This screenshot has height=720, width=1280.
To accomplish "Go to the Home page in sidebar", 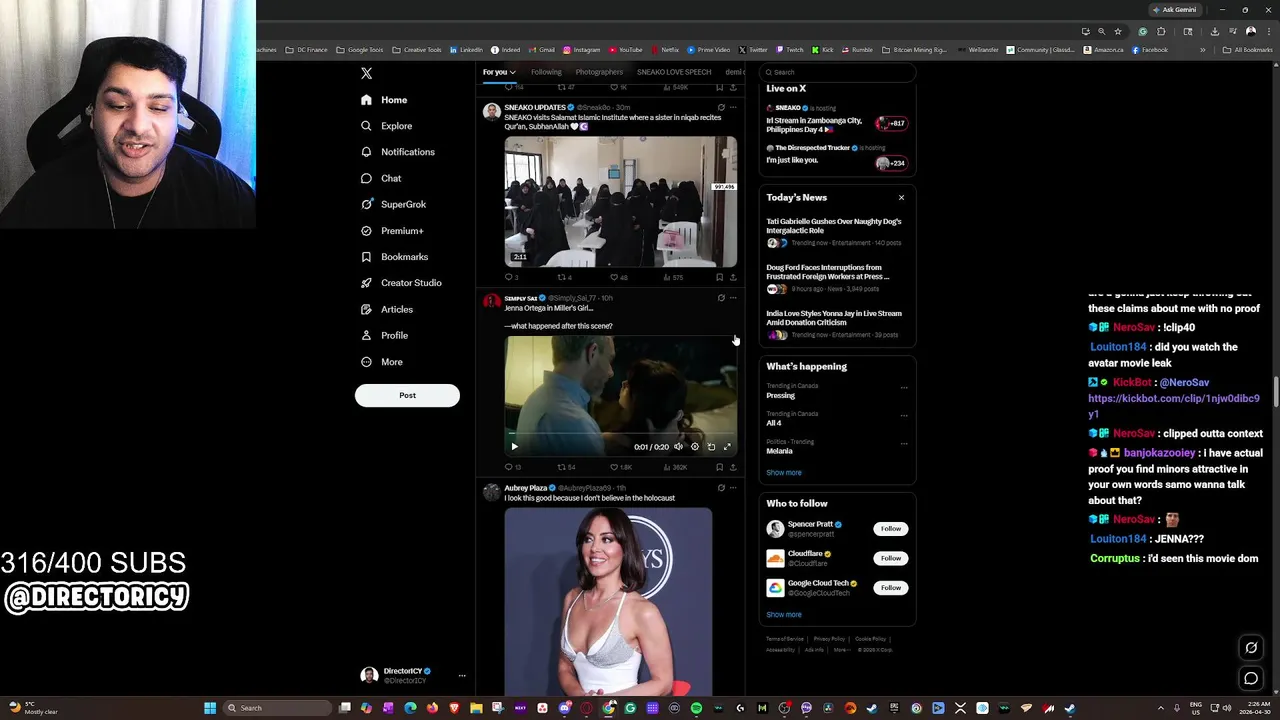I will 384,100.
